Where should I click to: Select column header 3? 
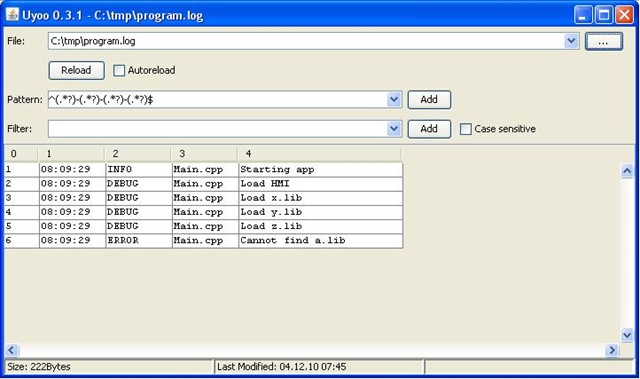(204, 154)
